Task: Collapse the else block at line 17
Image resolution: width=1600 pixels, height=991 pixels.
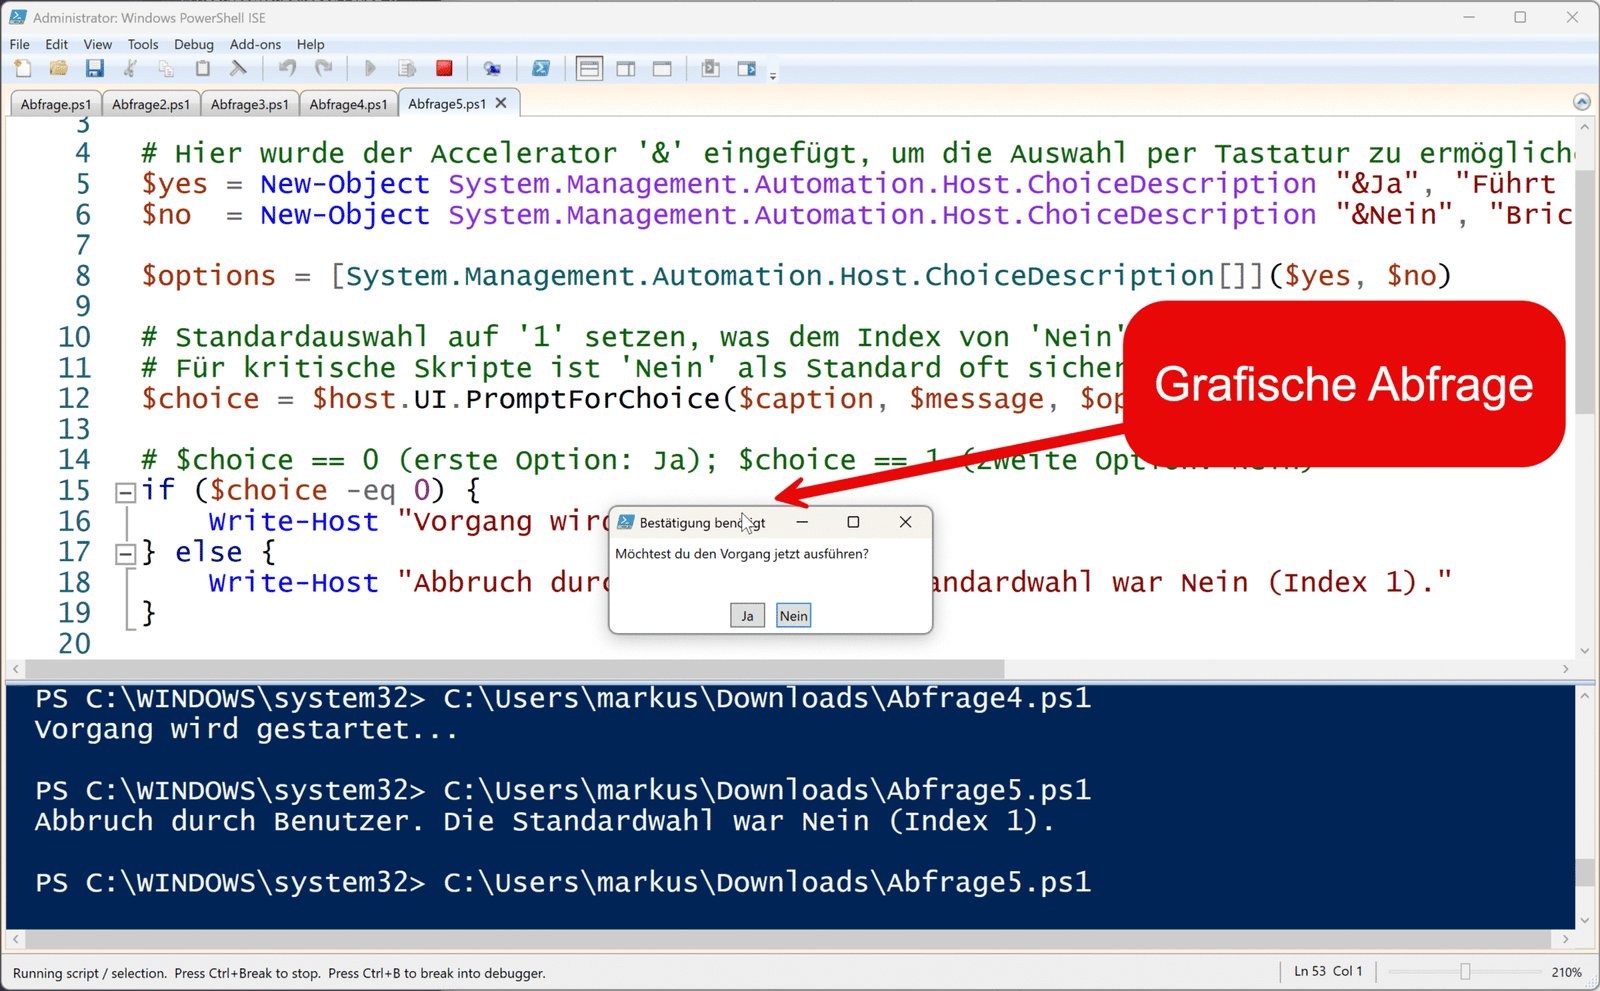Action: (124, 551)
